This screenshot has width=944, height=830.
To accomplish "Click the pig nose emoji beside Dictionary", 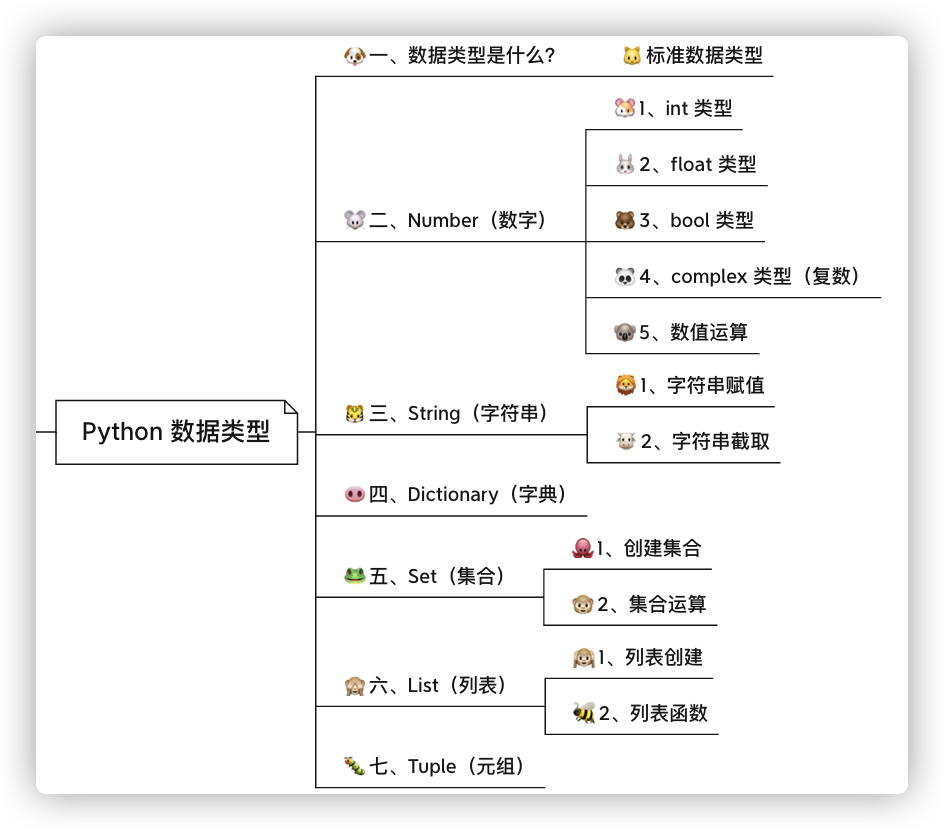I will pyautogui.click(x=355, y=494).
